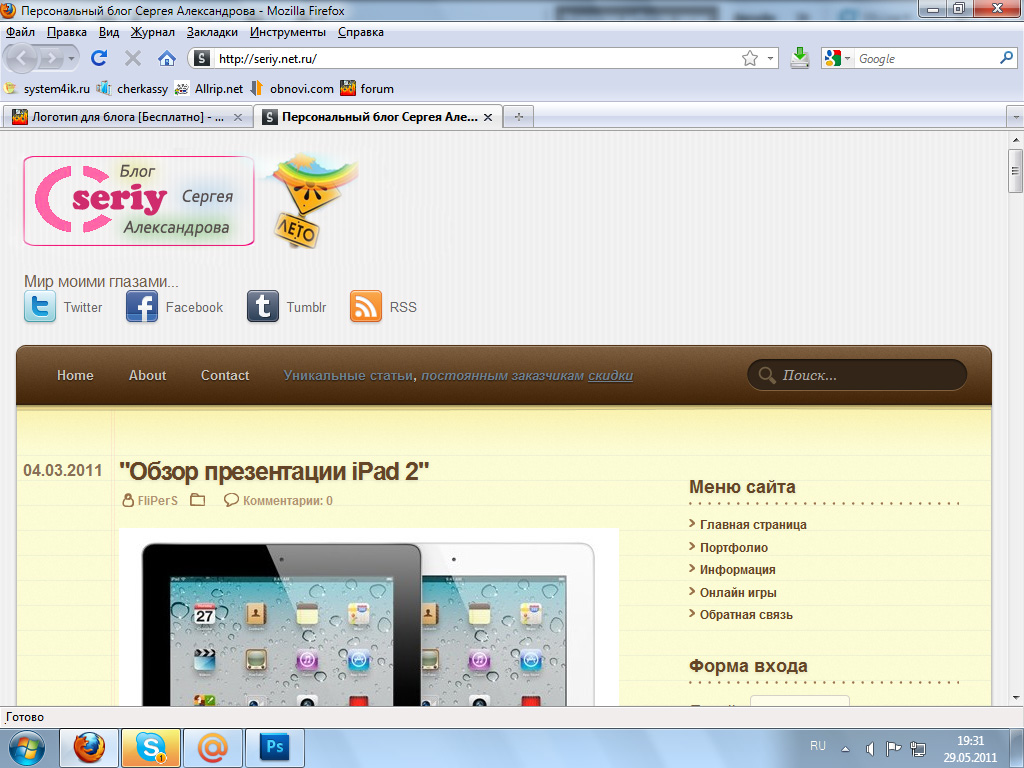Click the orange RSS feed icon

pos(366,307)
